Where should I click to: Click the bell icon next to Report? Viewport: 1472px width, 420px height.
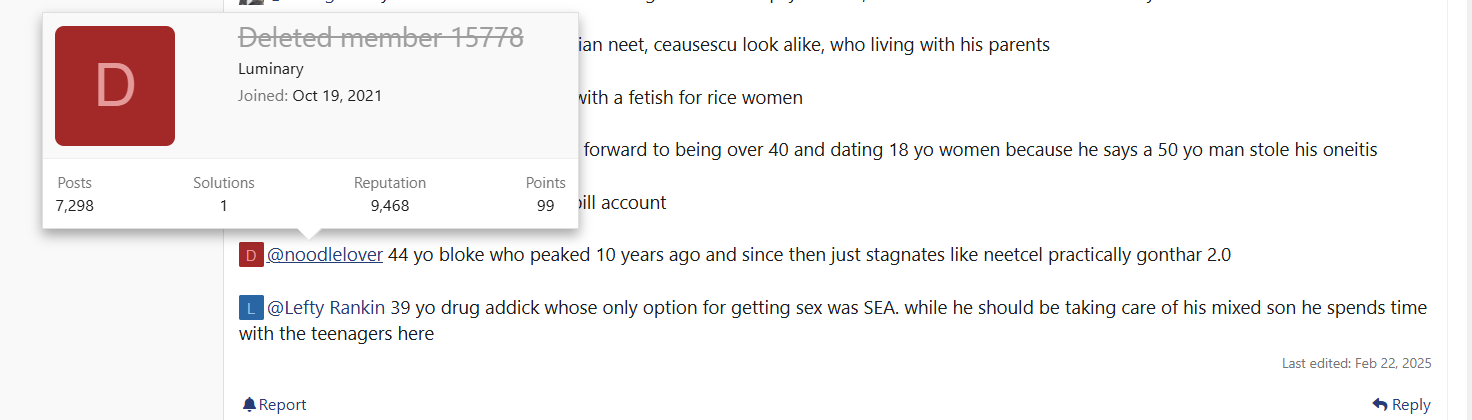click(x=249, y=405)
